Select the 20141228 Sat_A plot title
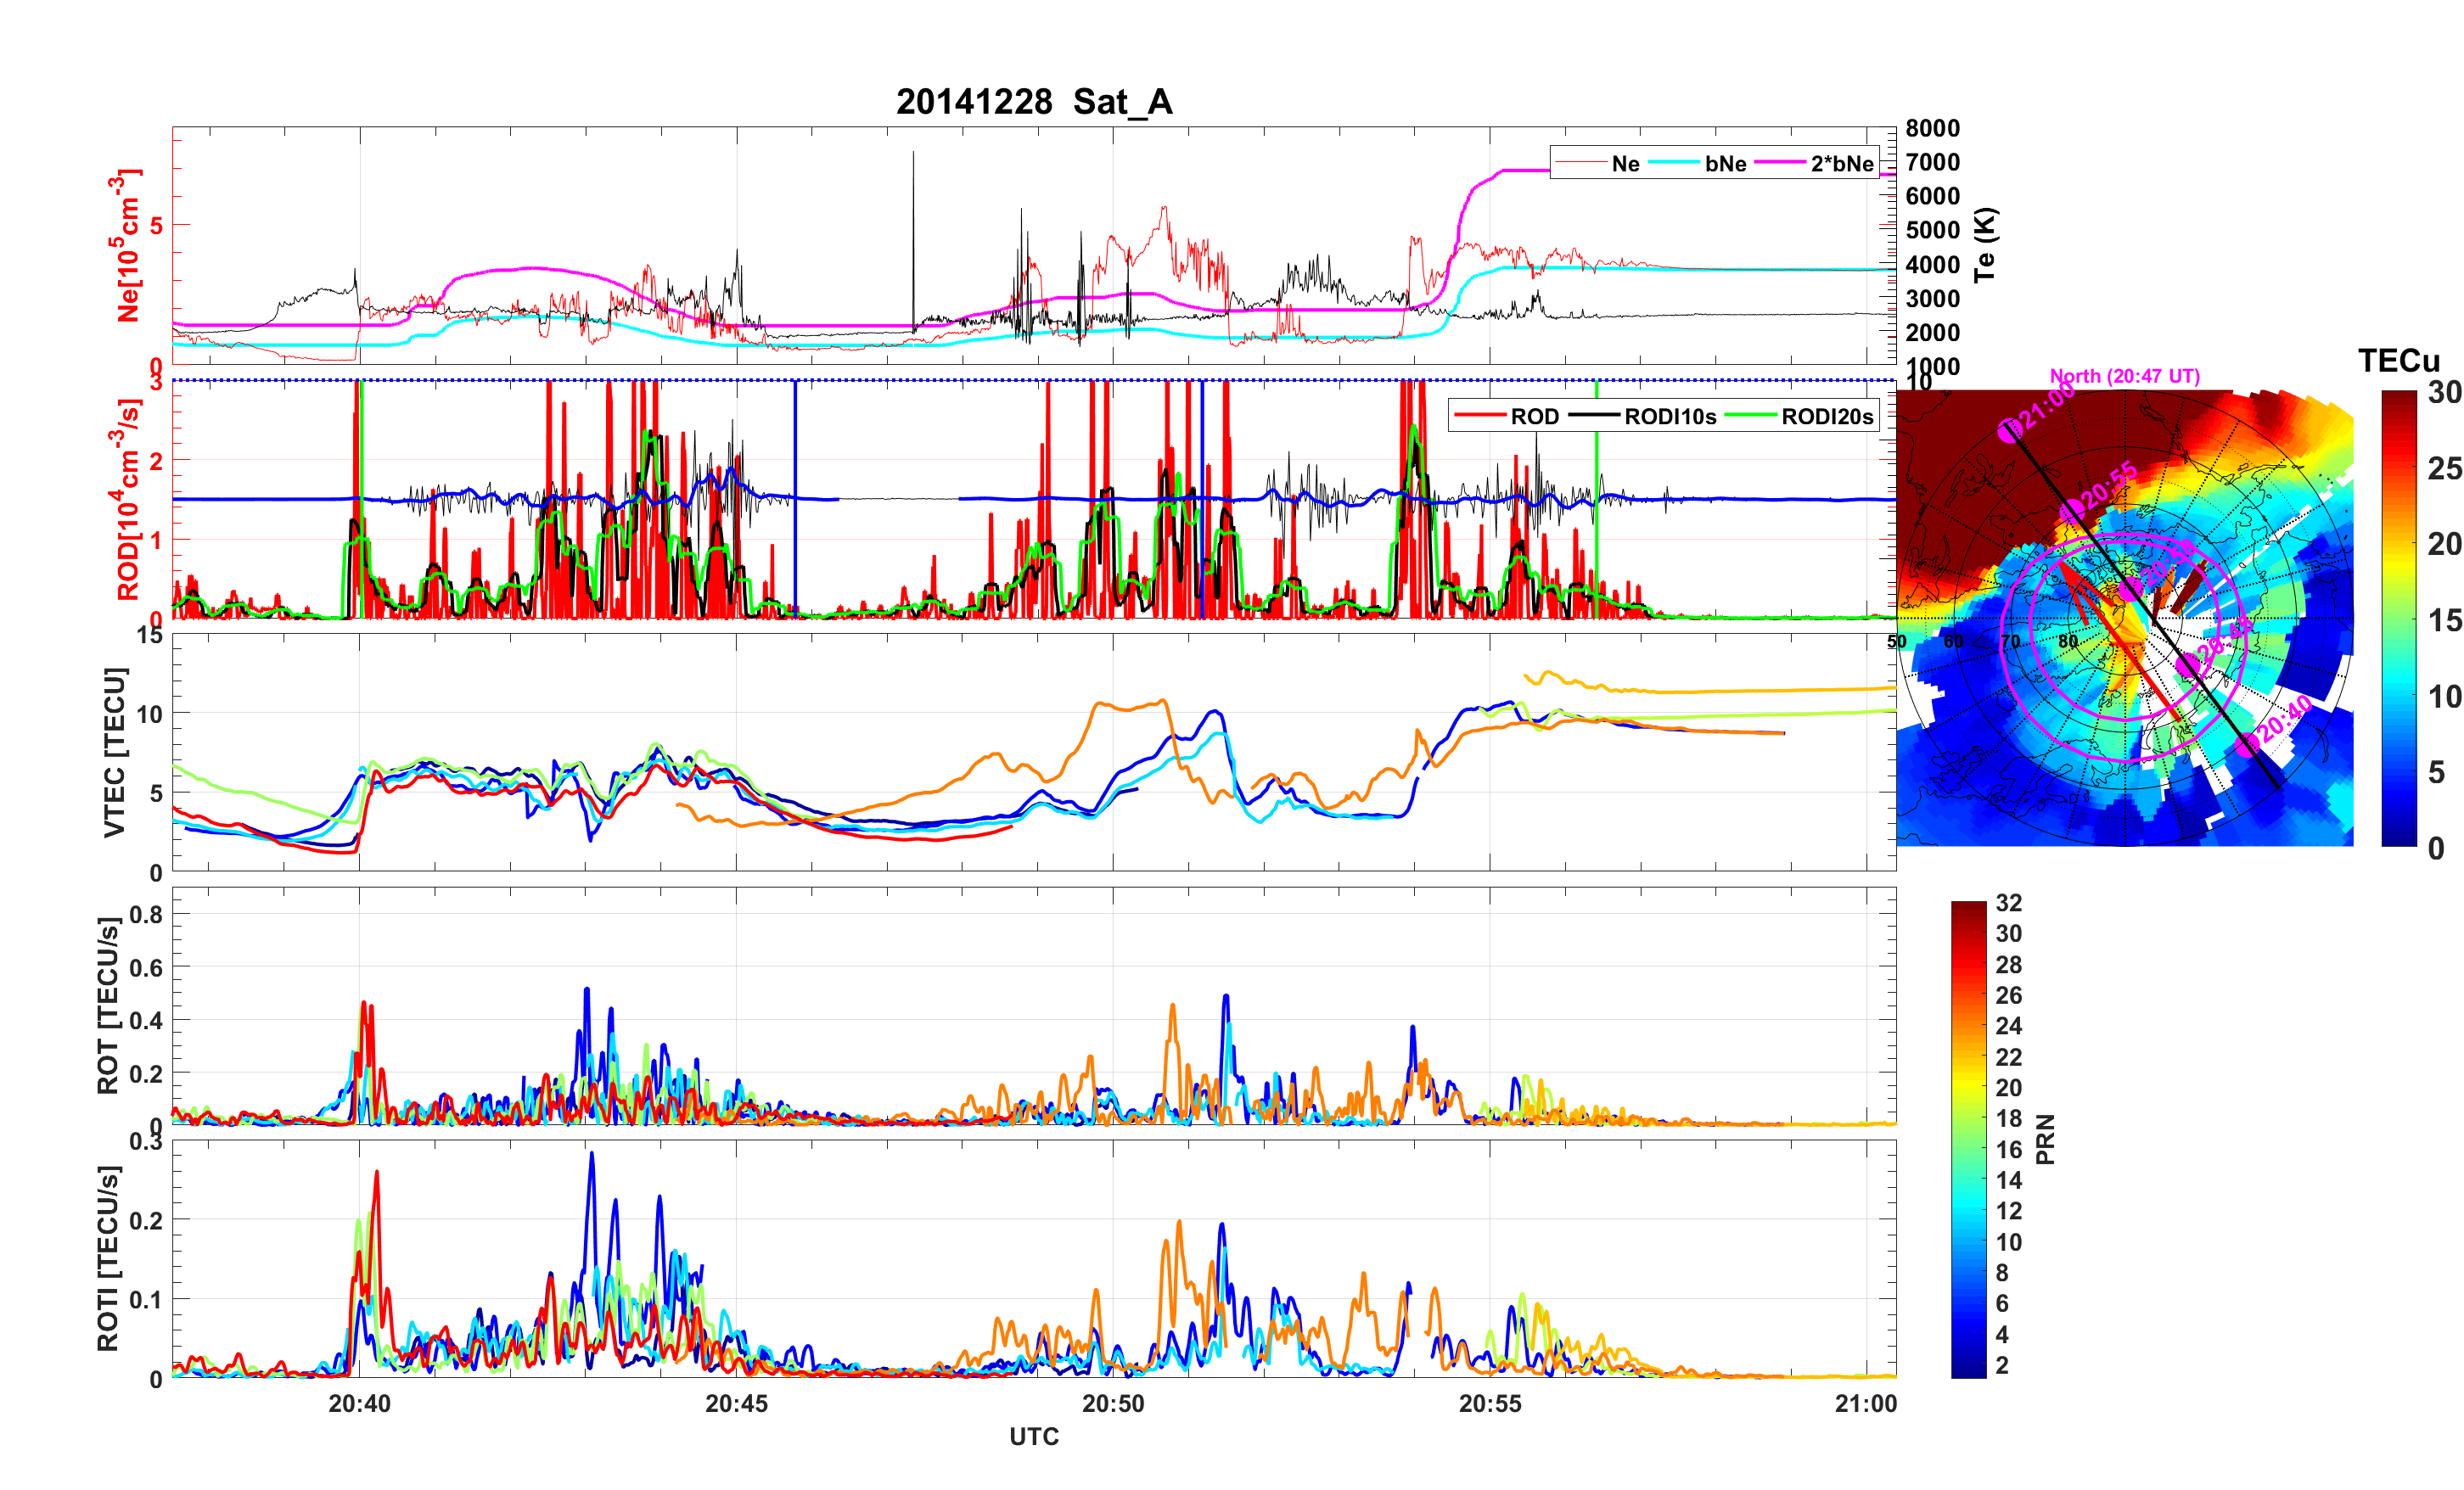 point(1033,102)
